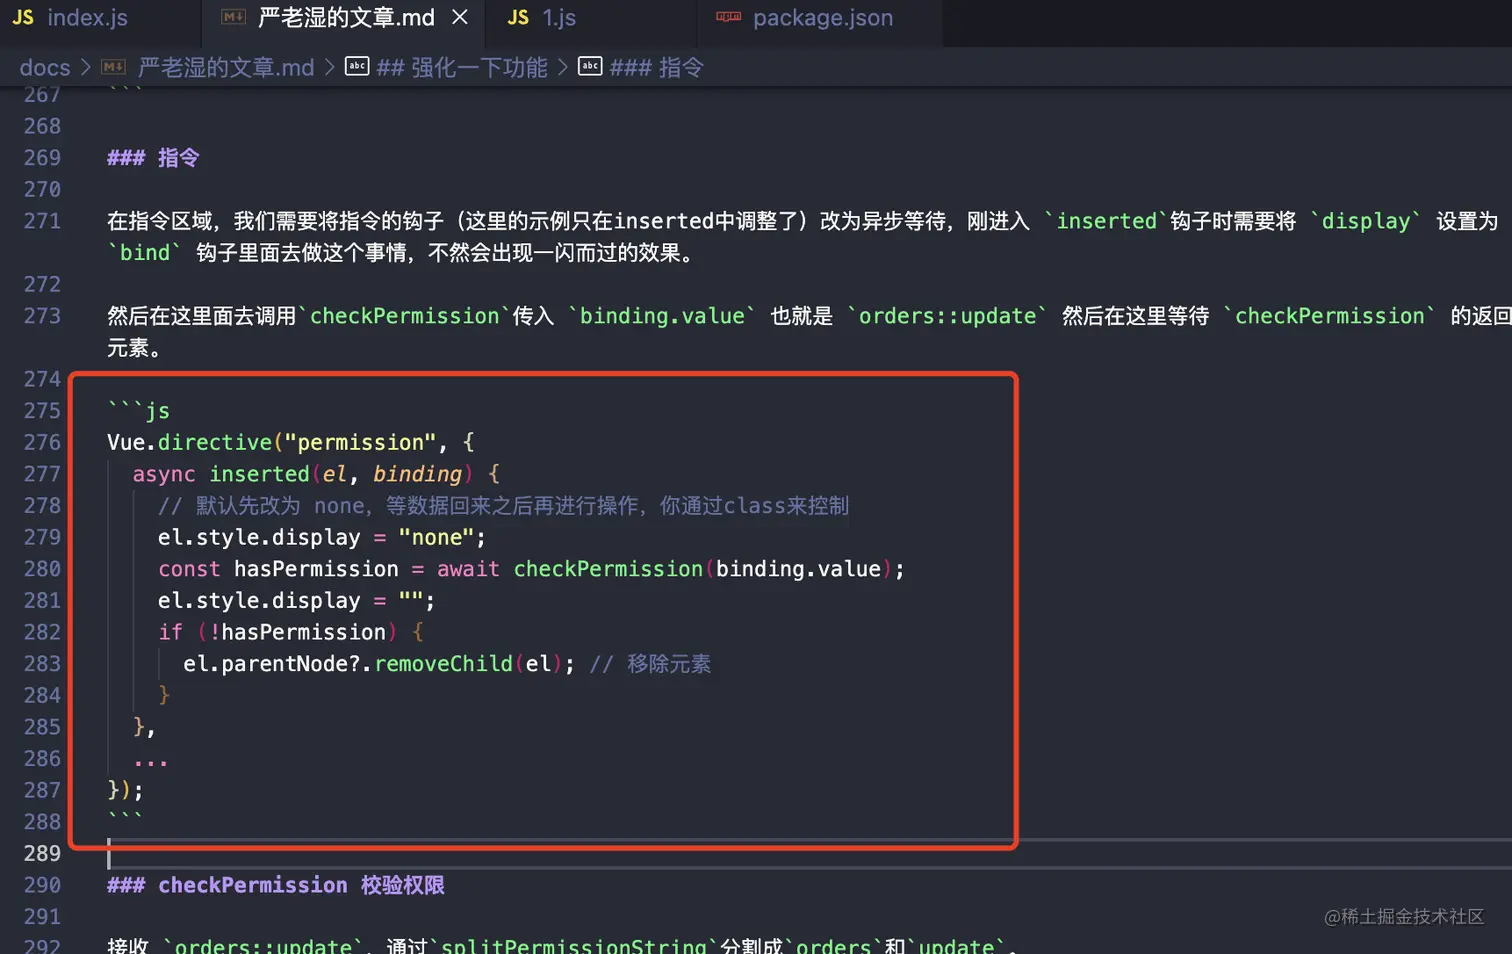Close the 严老湿的文章.md tab
Screen dimensions: 1512x954
point(460,18)
